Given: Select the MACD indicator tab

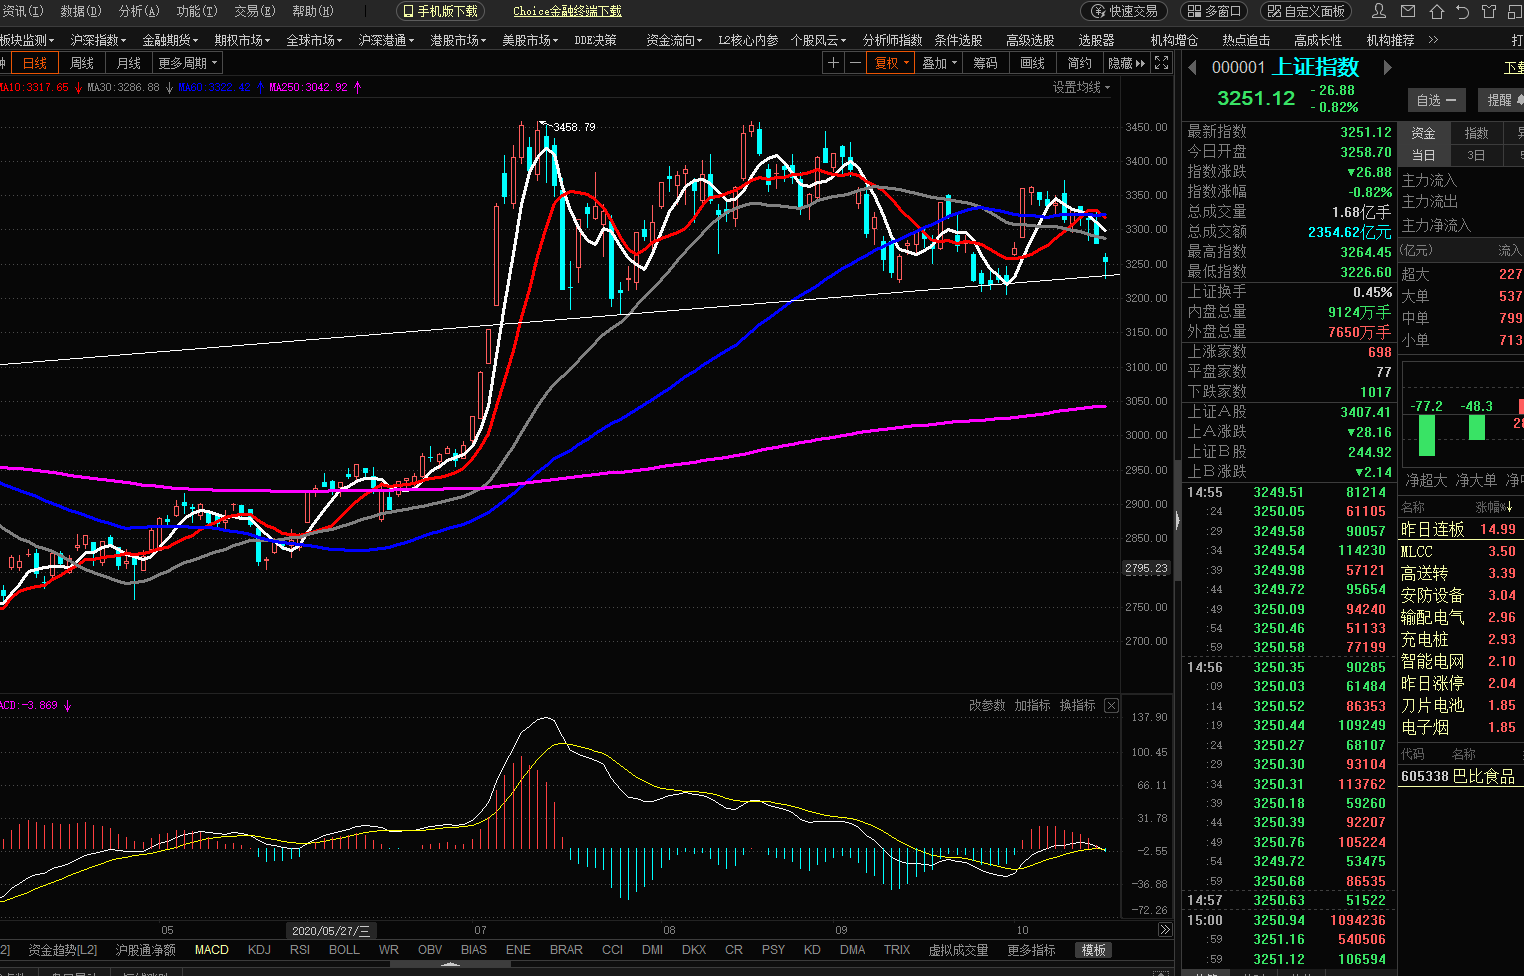Looking at the screenshot, I should click(x=211, y=950).
